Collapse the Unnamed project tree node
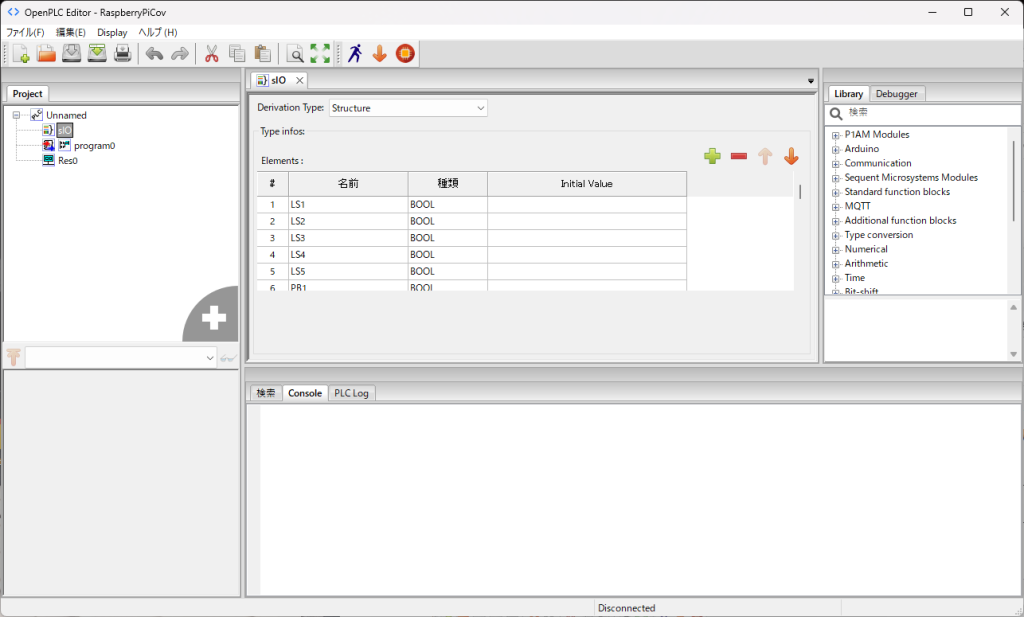Viewport: 1024px width, 617px height. click(16, 115)
